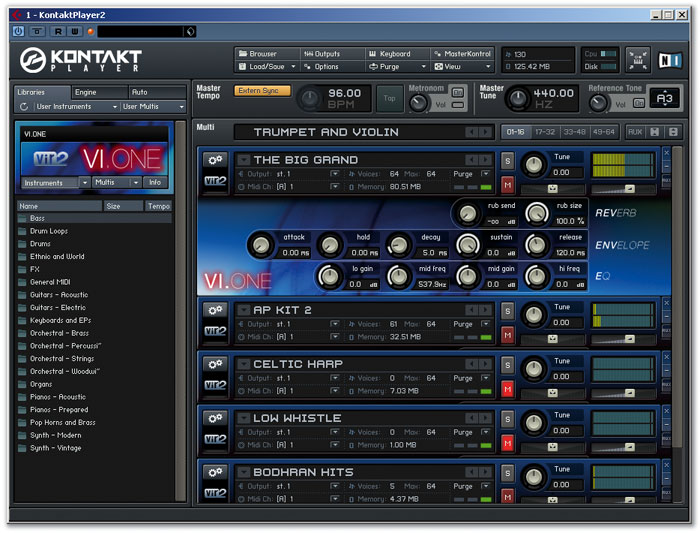Toggle the Extern Sync button
700x533 pixels.
[262, 91]
